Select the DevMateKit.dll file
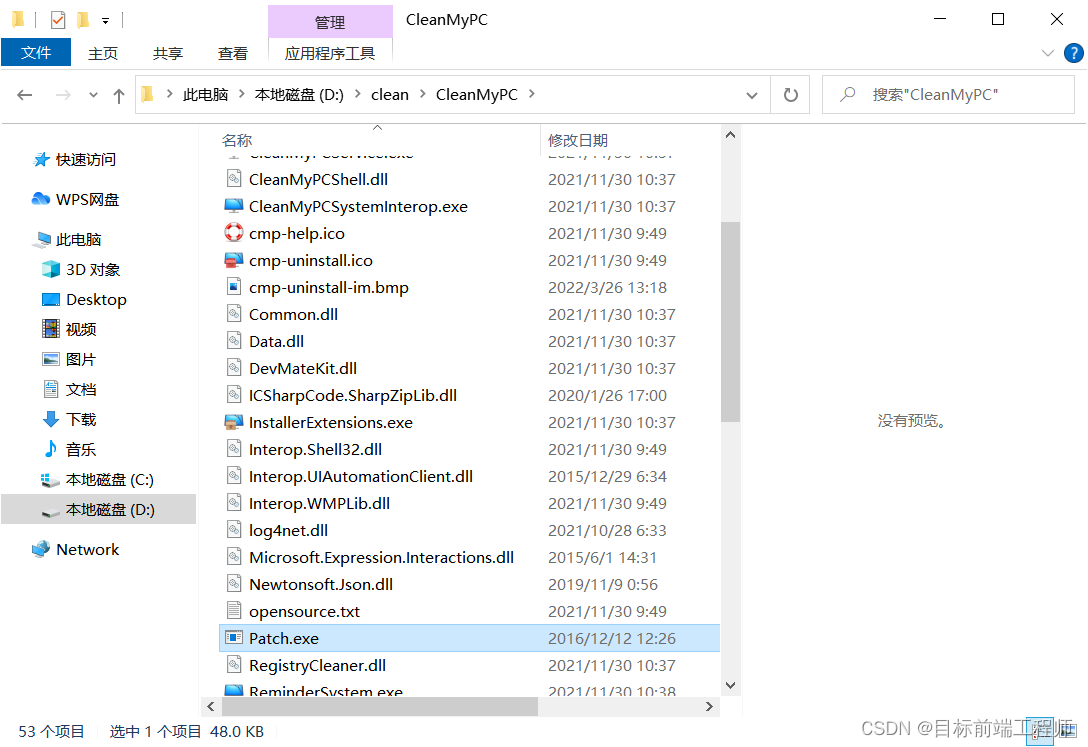Image resolution: width=1088 pixels, height=747 pixels. pos(303,369)
